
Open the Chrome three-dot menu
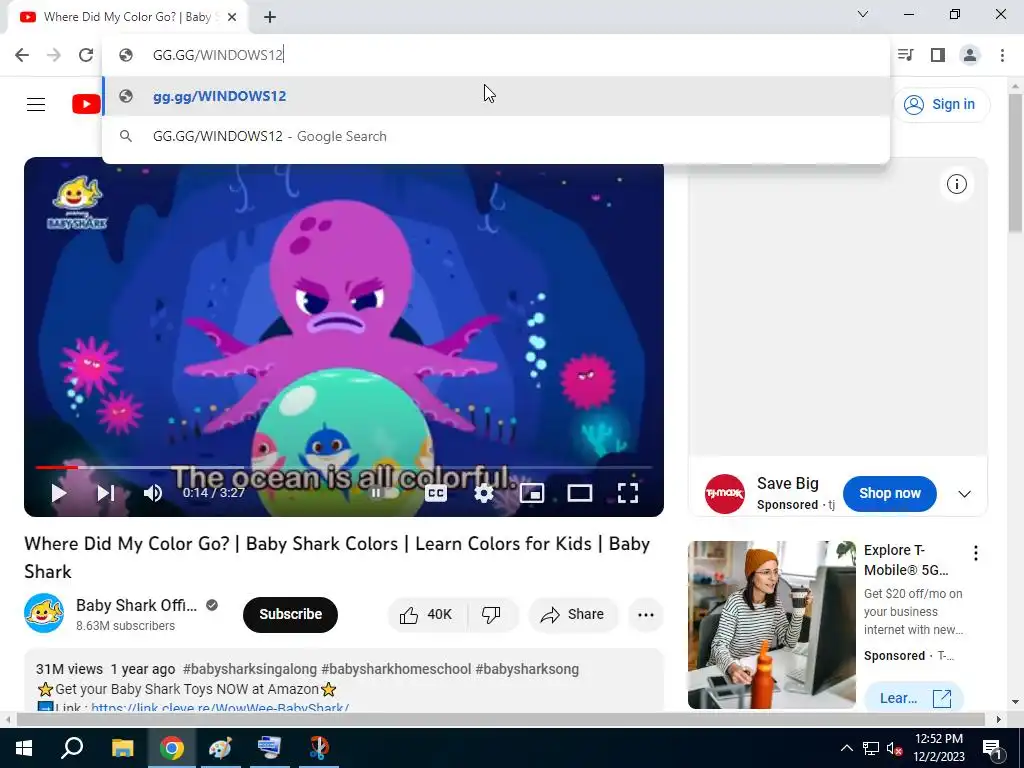(1002, 55)
